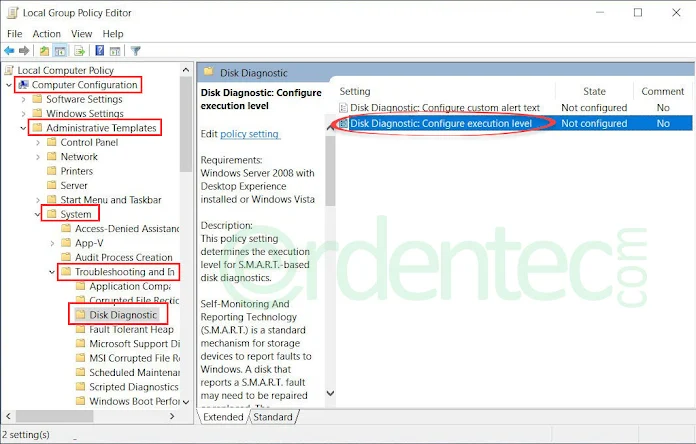Open the Help menu
The width and height of the screenshot is (696, 444).
click(113, 34)
